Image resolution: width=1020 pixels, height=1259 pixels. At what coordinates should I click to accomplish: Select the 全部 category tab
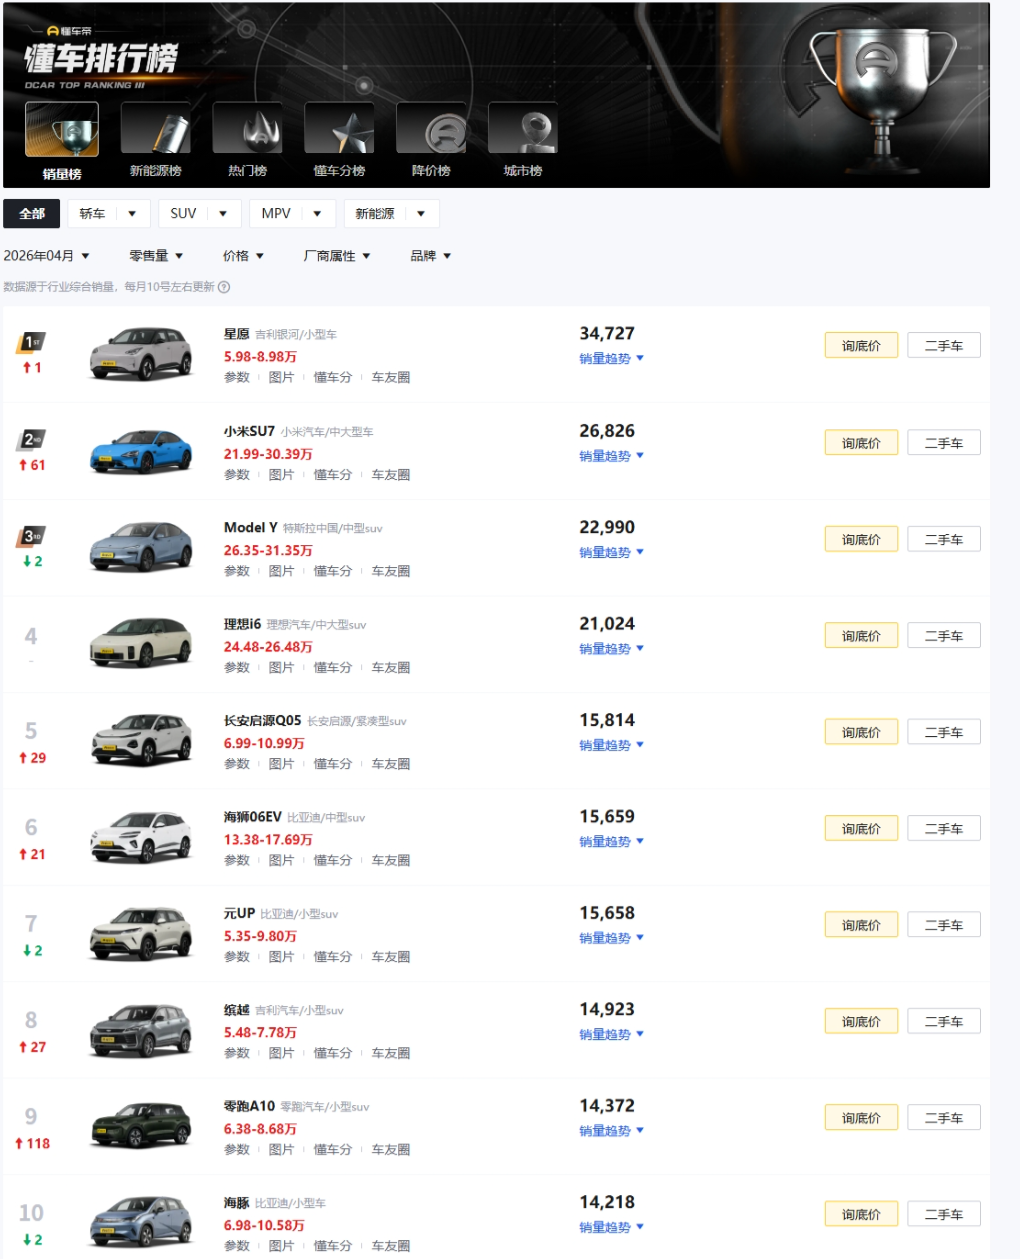(32, 214)
